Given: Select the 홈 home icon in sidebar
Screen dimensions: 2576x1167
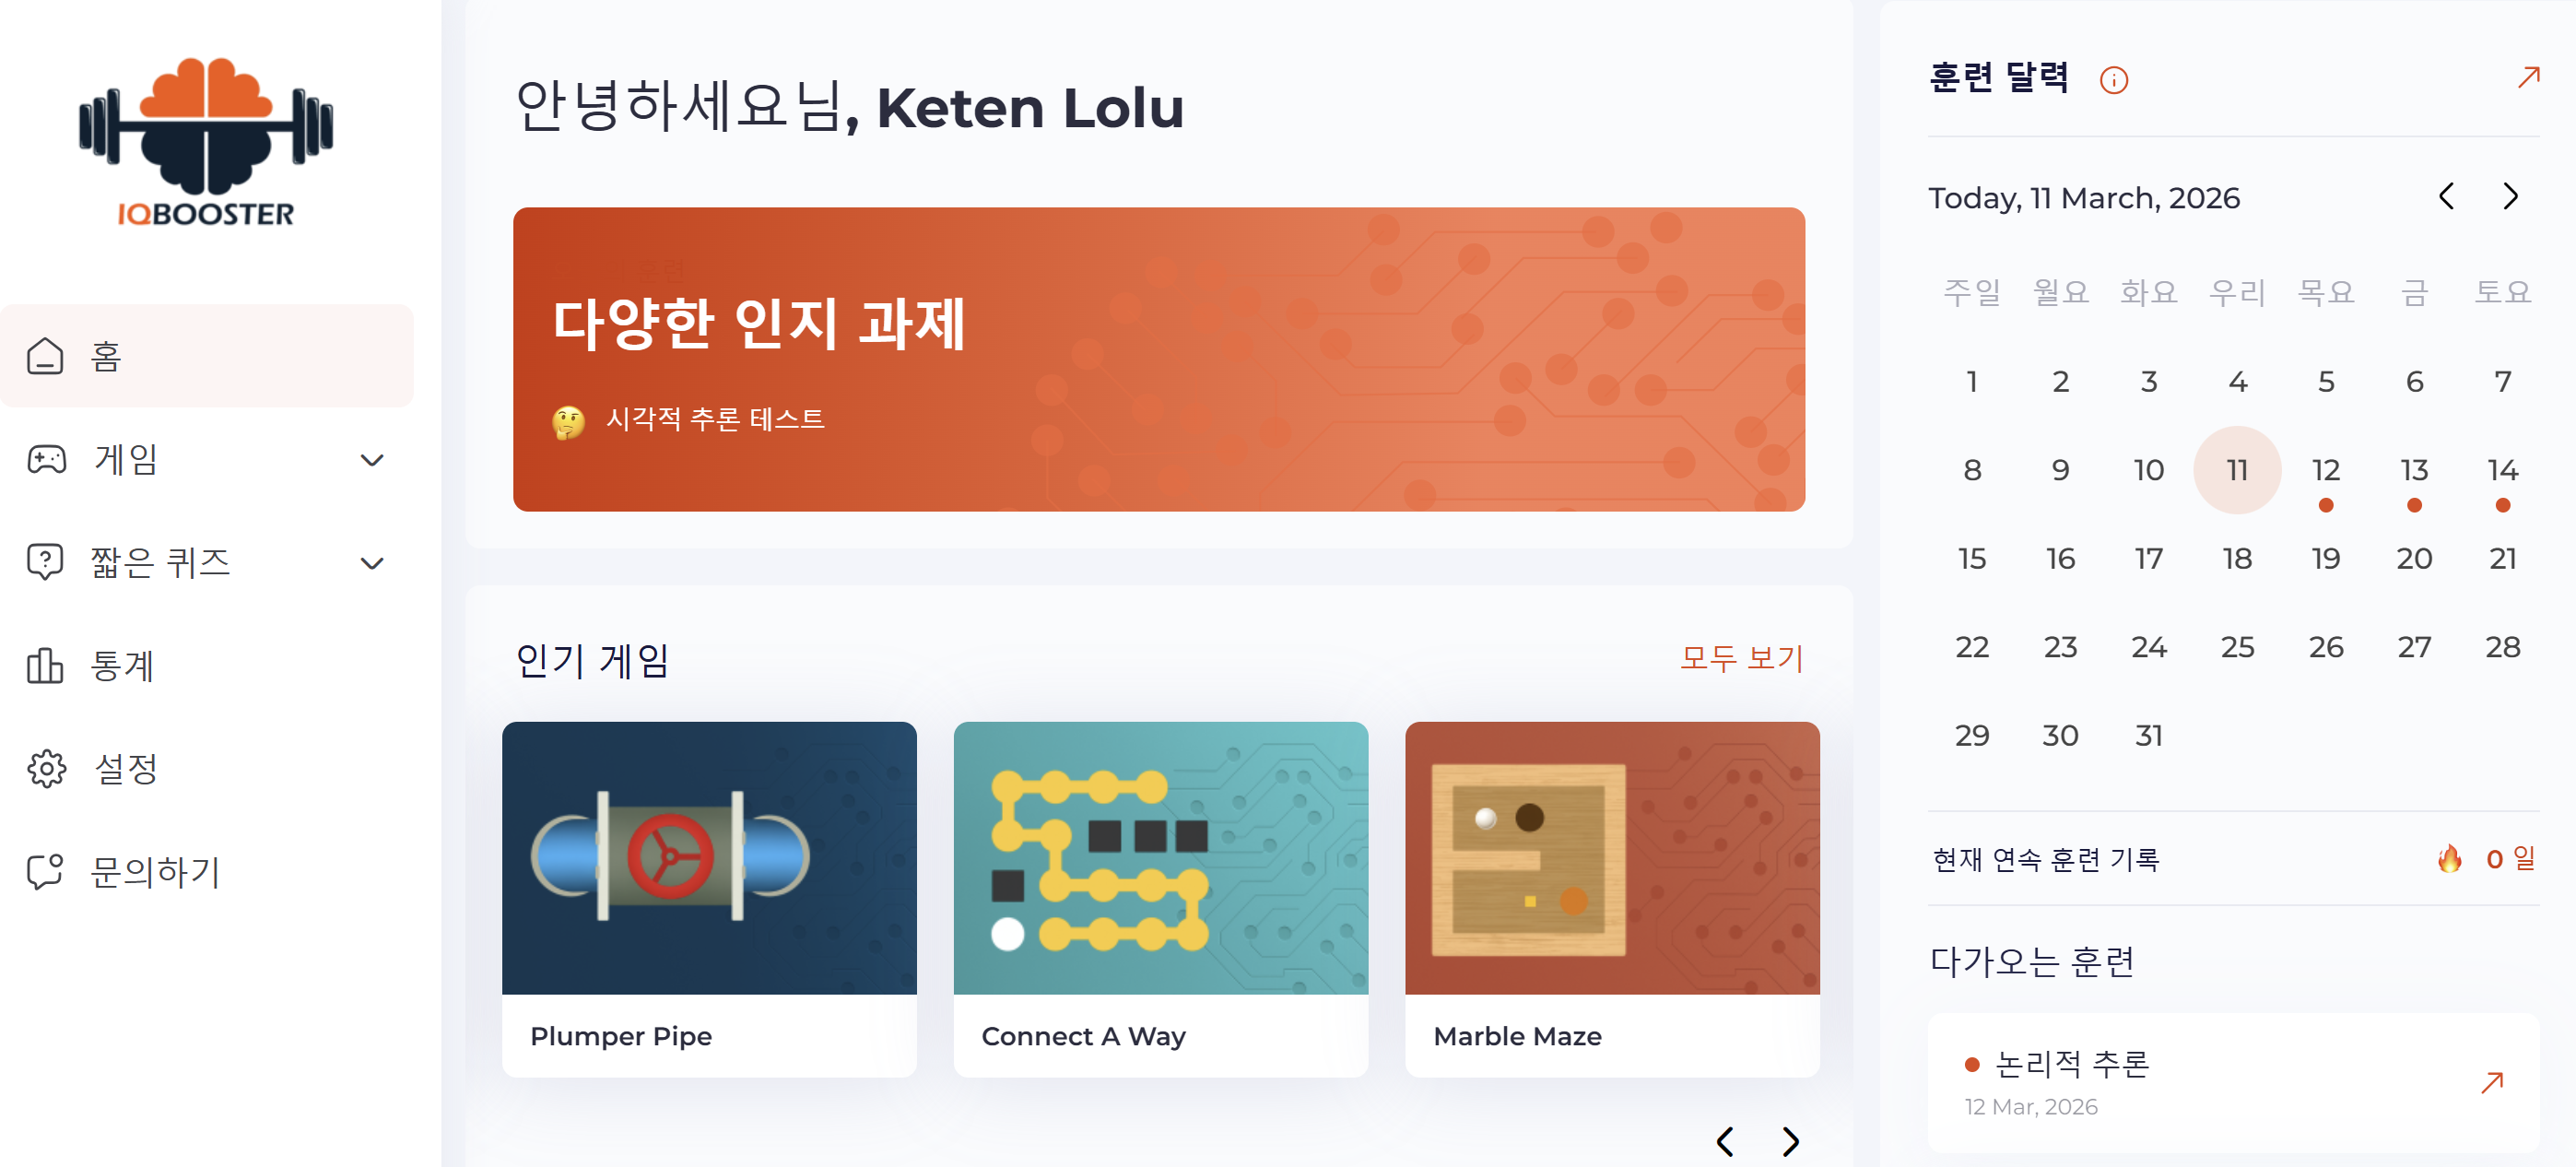Looking at the screenshot, I should [46, 356].
